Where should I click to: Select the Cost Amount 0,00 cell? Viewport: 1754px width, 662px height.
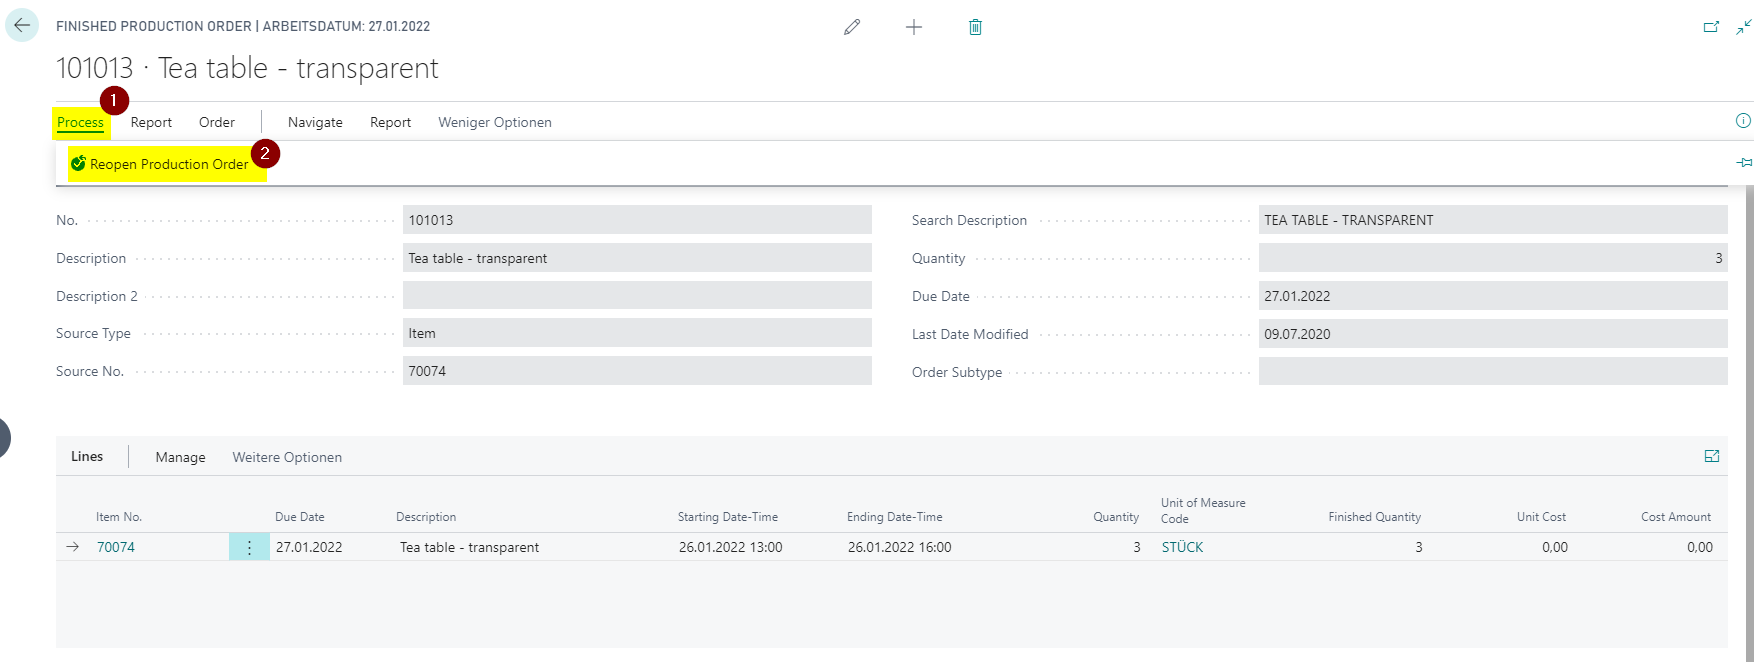click(x=1700, y=547)
